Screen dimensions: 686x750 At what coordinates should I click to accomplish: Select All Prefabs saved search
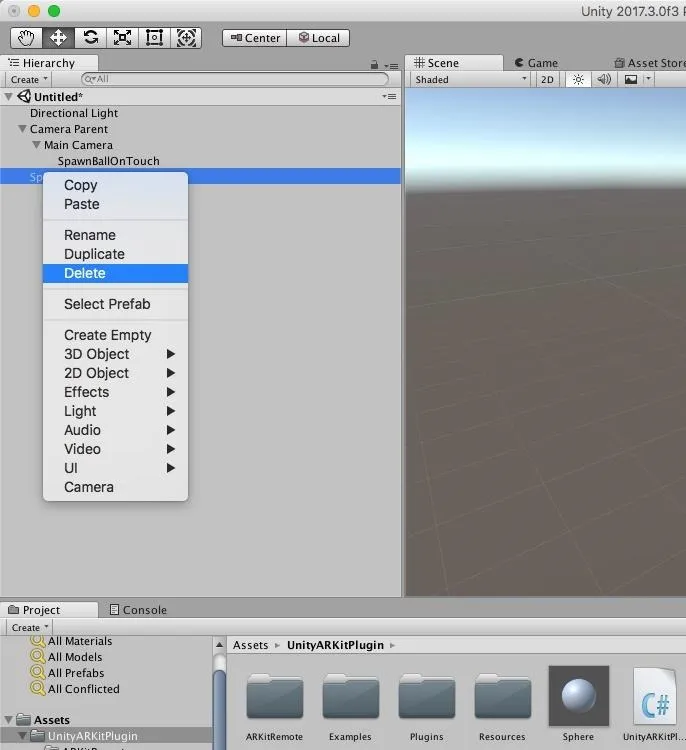click(x=76, y=673)
